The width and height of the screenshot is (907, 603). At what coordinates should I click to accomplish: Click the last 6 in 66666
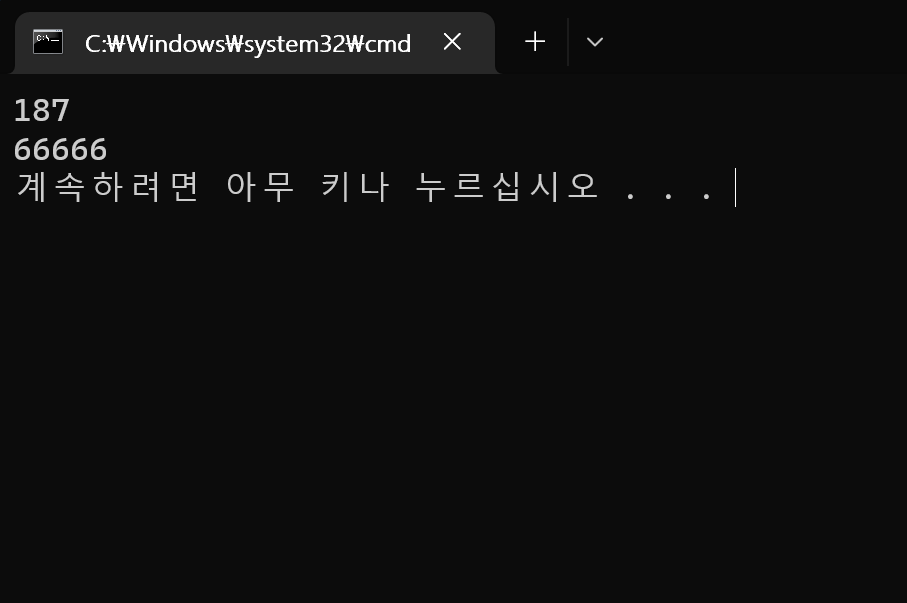click(x=98, y=150)
